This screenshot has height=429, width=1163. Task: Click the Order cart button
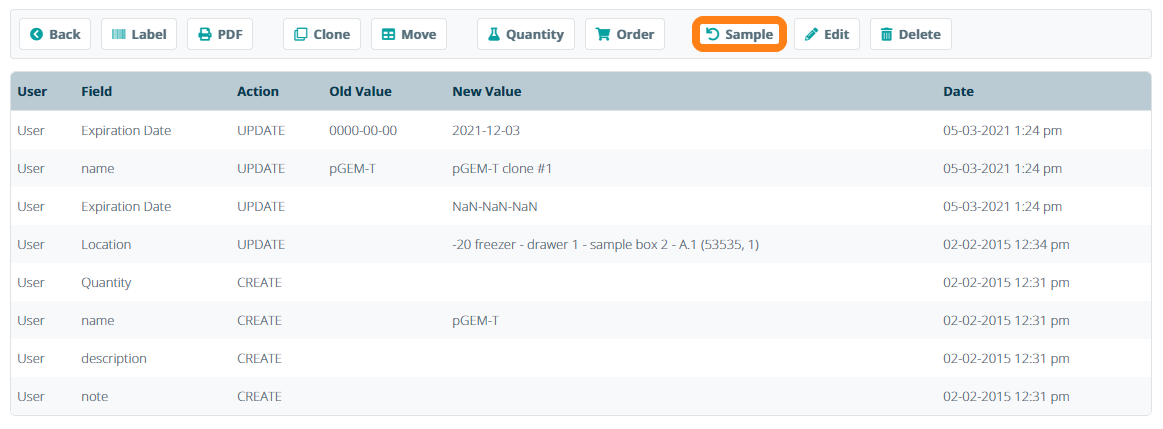(624, 34)
